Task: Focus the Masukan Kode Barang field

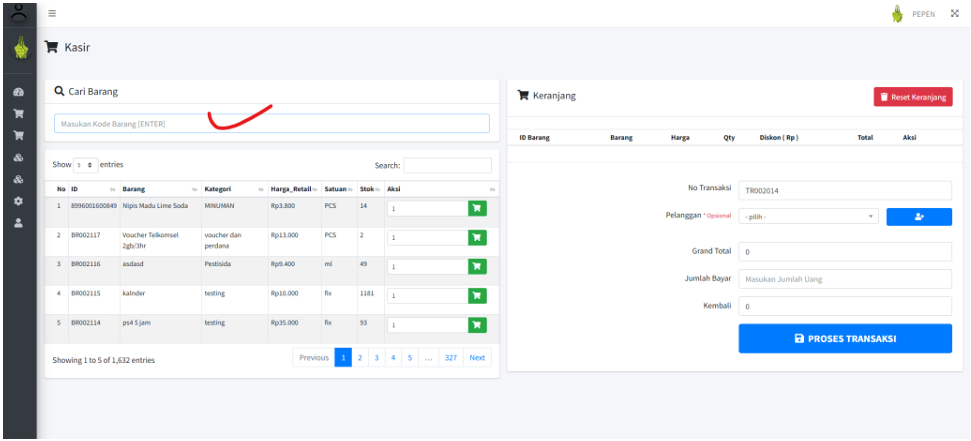Action: click(x=272, y=123)
